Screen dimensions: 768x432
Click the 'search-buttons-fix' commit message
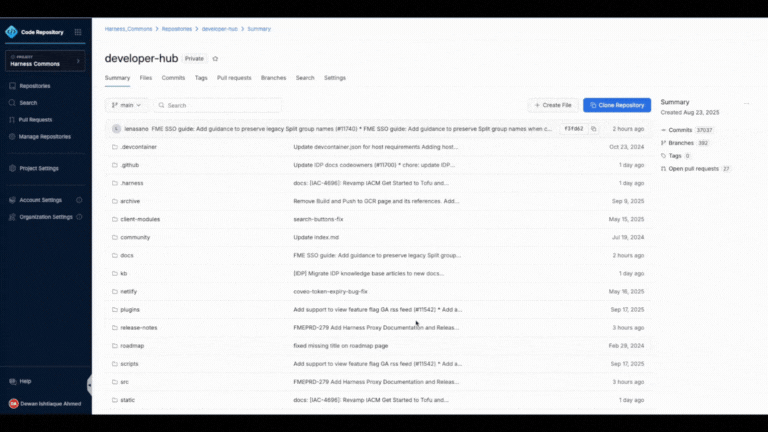(x=318, y=219)
